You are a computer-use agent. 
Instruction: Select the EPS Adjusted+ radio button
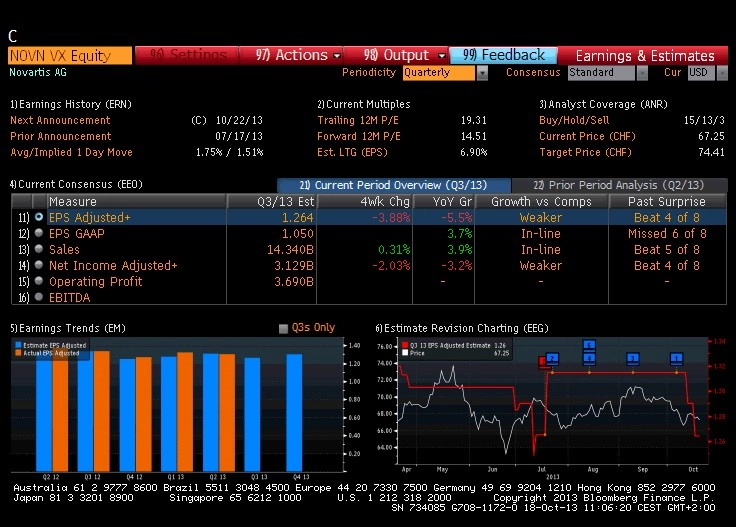pos(39,217)
